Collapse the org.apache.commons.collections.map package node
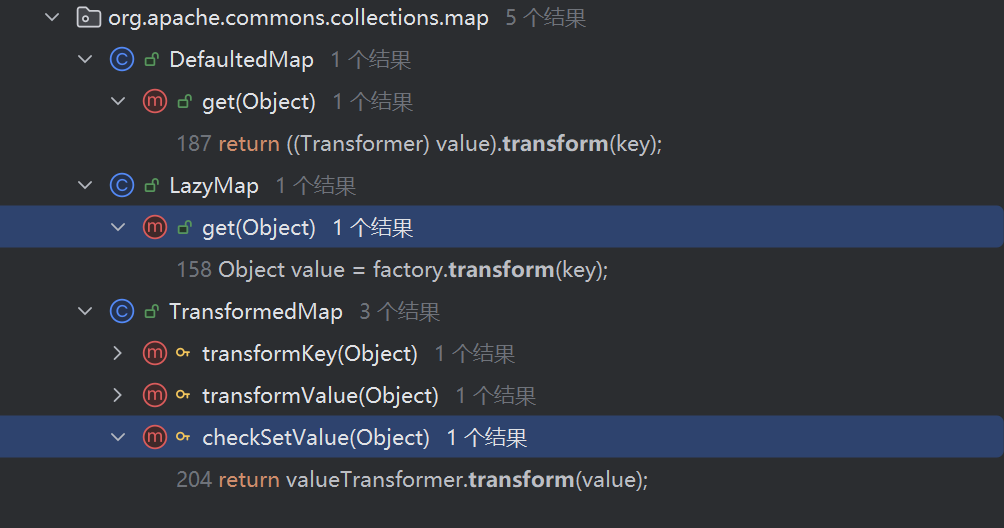 point(53,17)
